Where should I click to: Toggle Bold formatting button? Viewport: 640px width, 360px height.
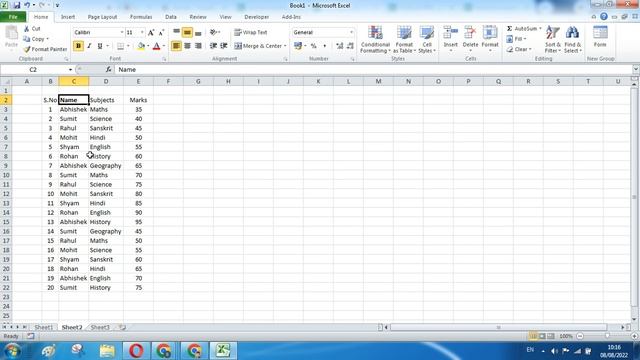[x=78, y=46]
